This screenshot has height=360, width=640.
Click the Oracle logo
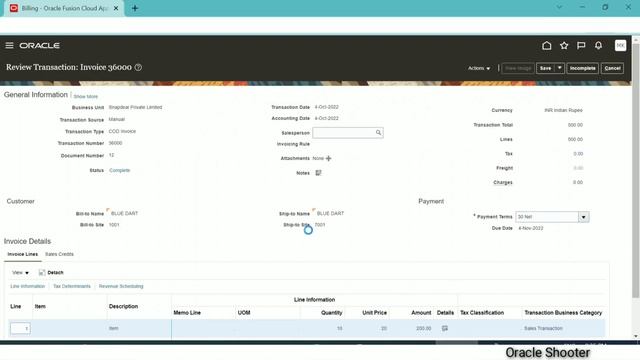(40, 45)
